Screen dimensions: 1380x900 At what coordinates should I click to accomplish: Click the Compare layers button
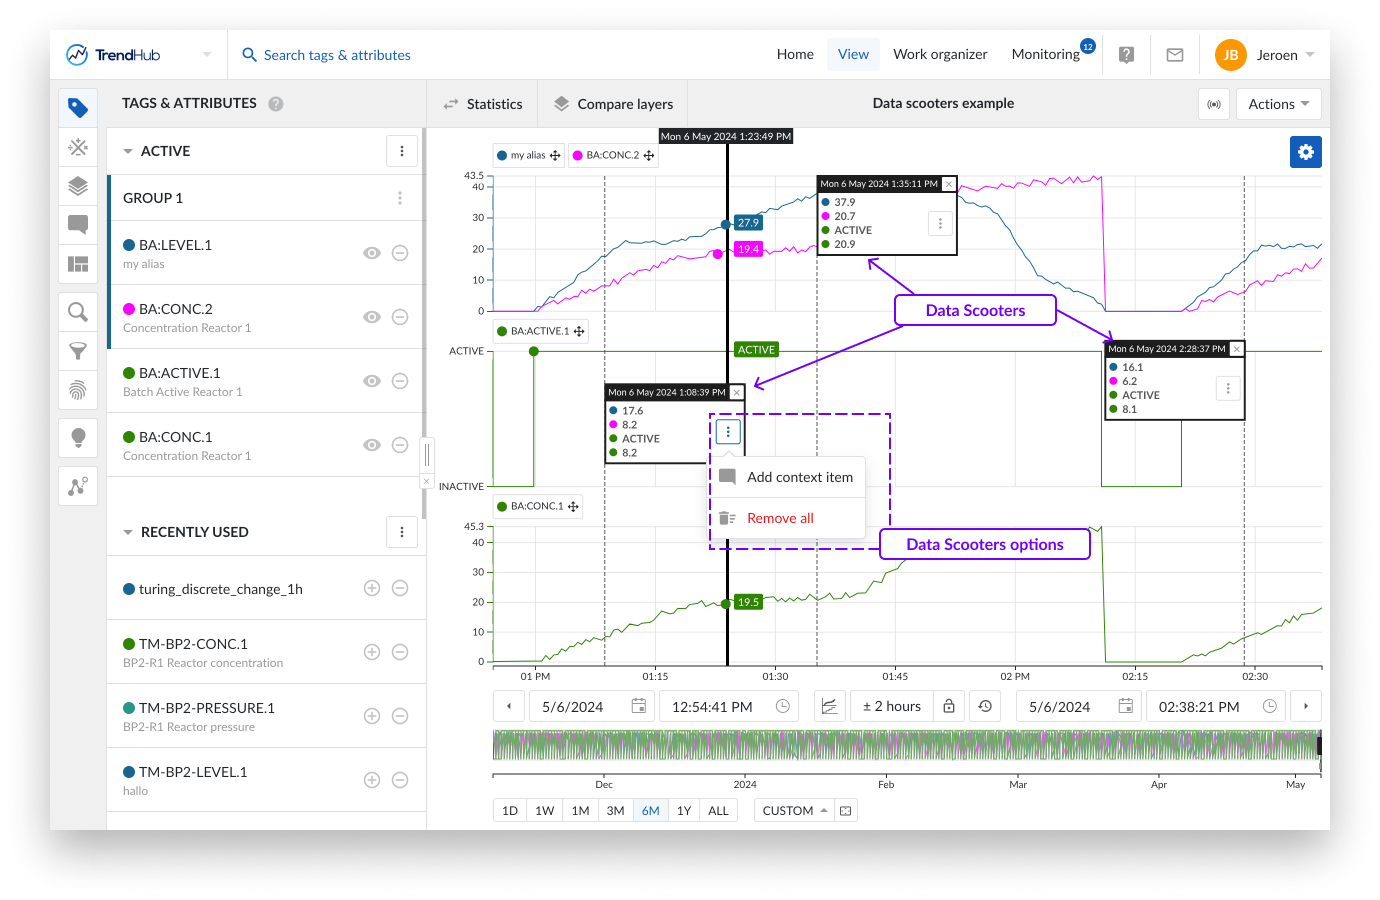point(614,104)
